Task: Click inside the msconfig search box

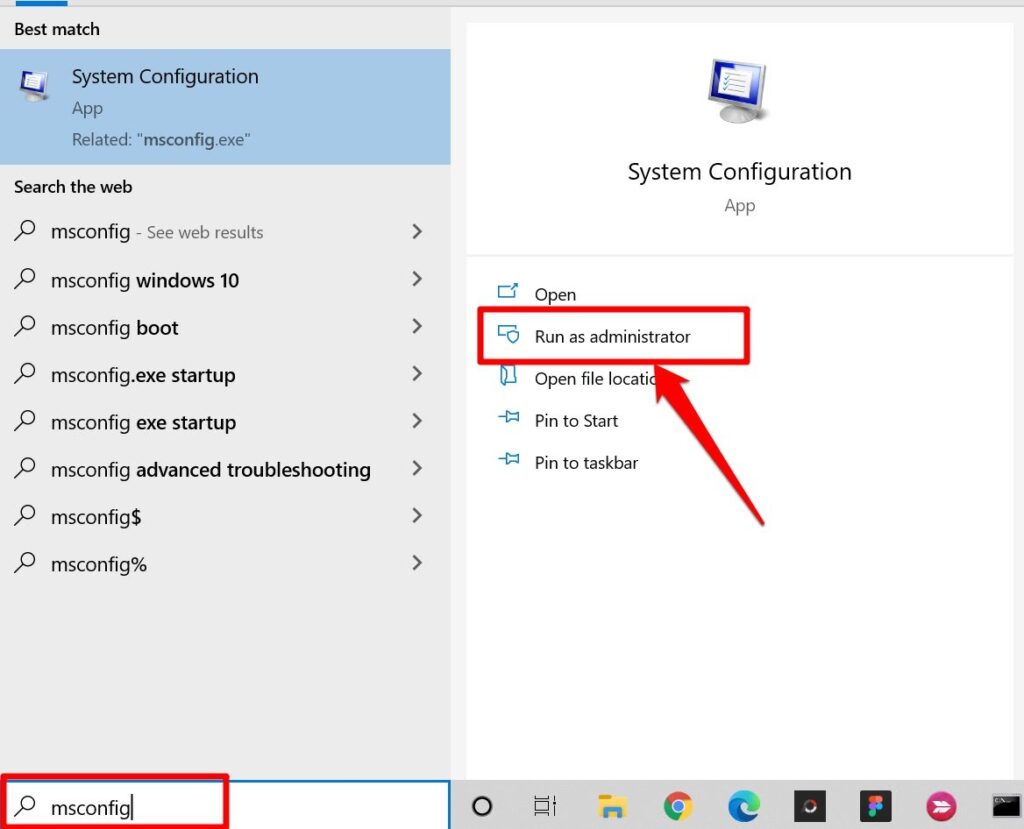Action: click(x=225, y=806)
